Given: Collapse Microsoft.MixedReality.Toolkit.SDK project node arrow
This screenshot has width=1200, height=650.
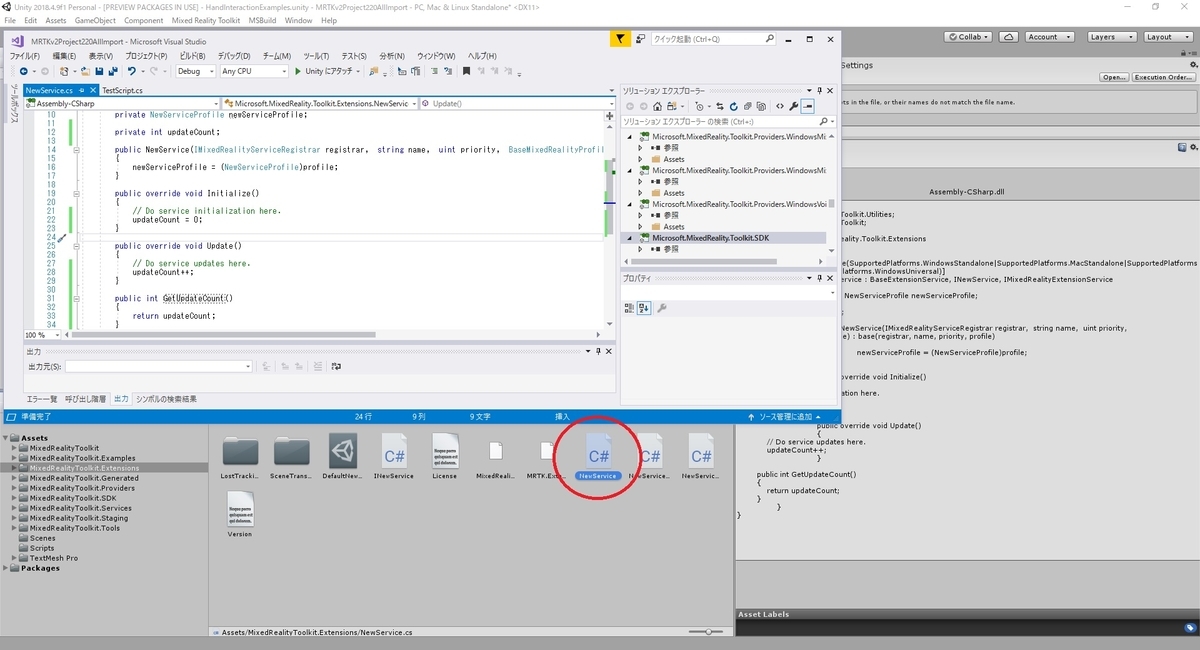Looking at the screenshot, I should (x=630, y=238).
